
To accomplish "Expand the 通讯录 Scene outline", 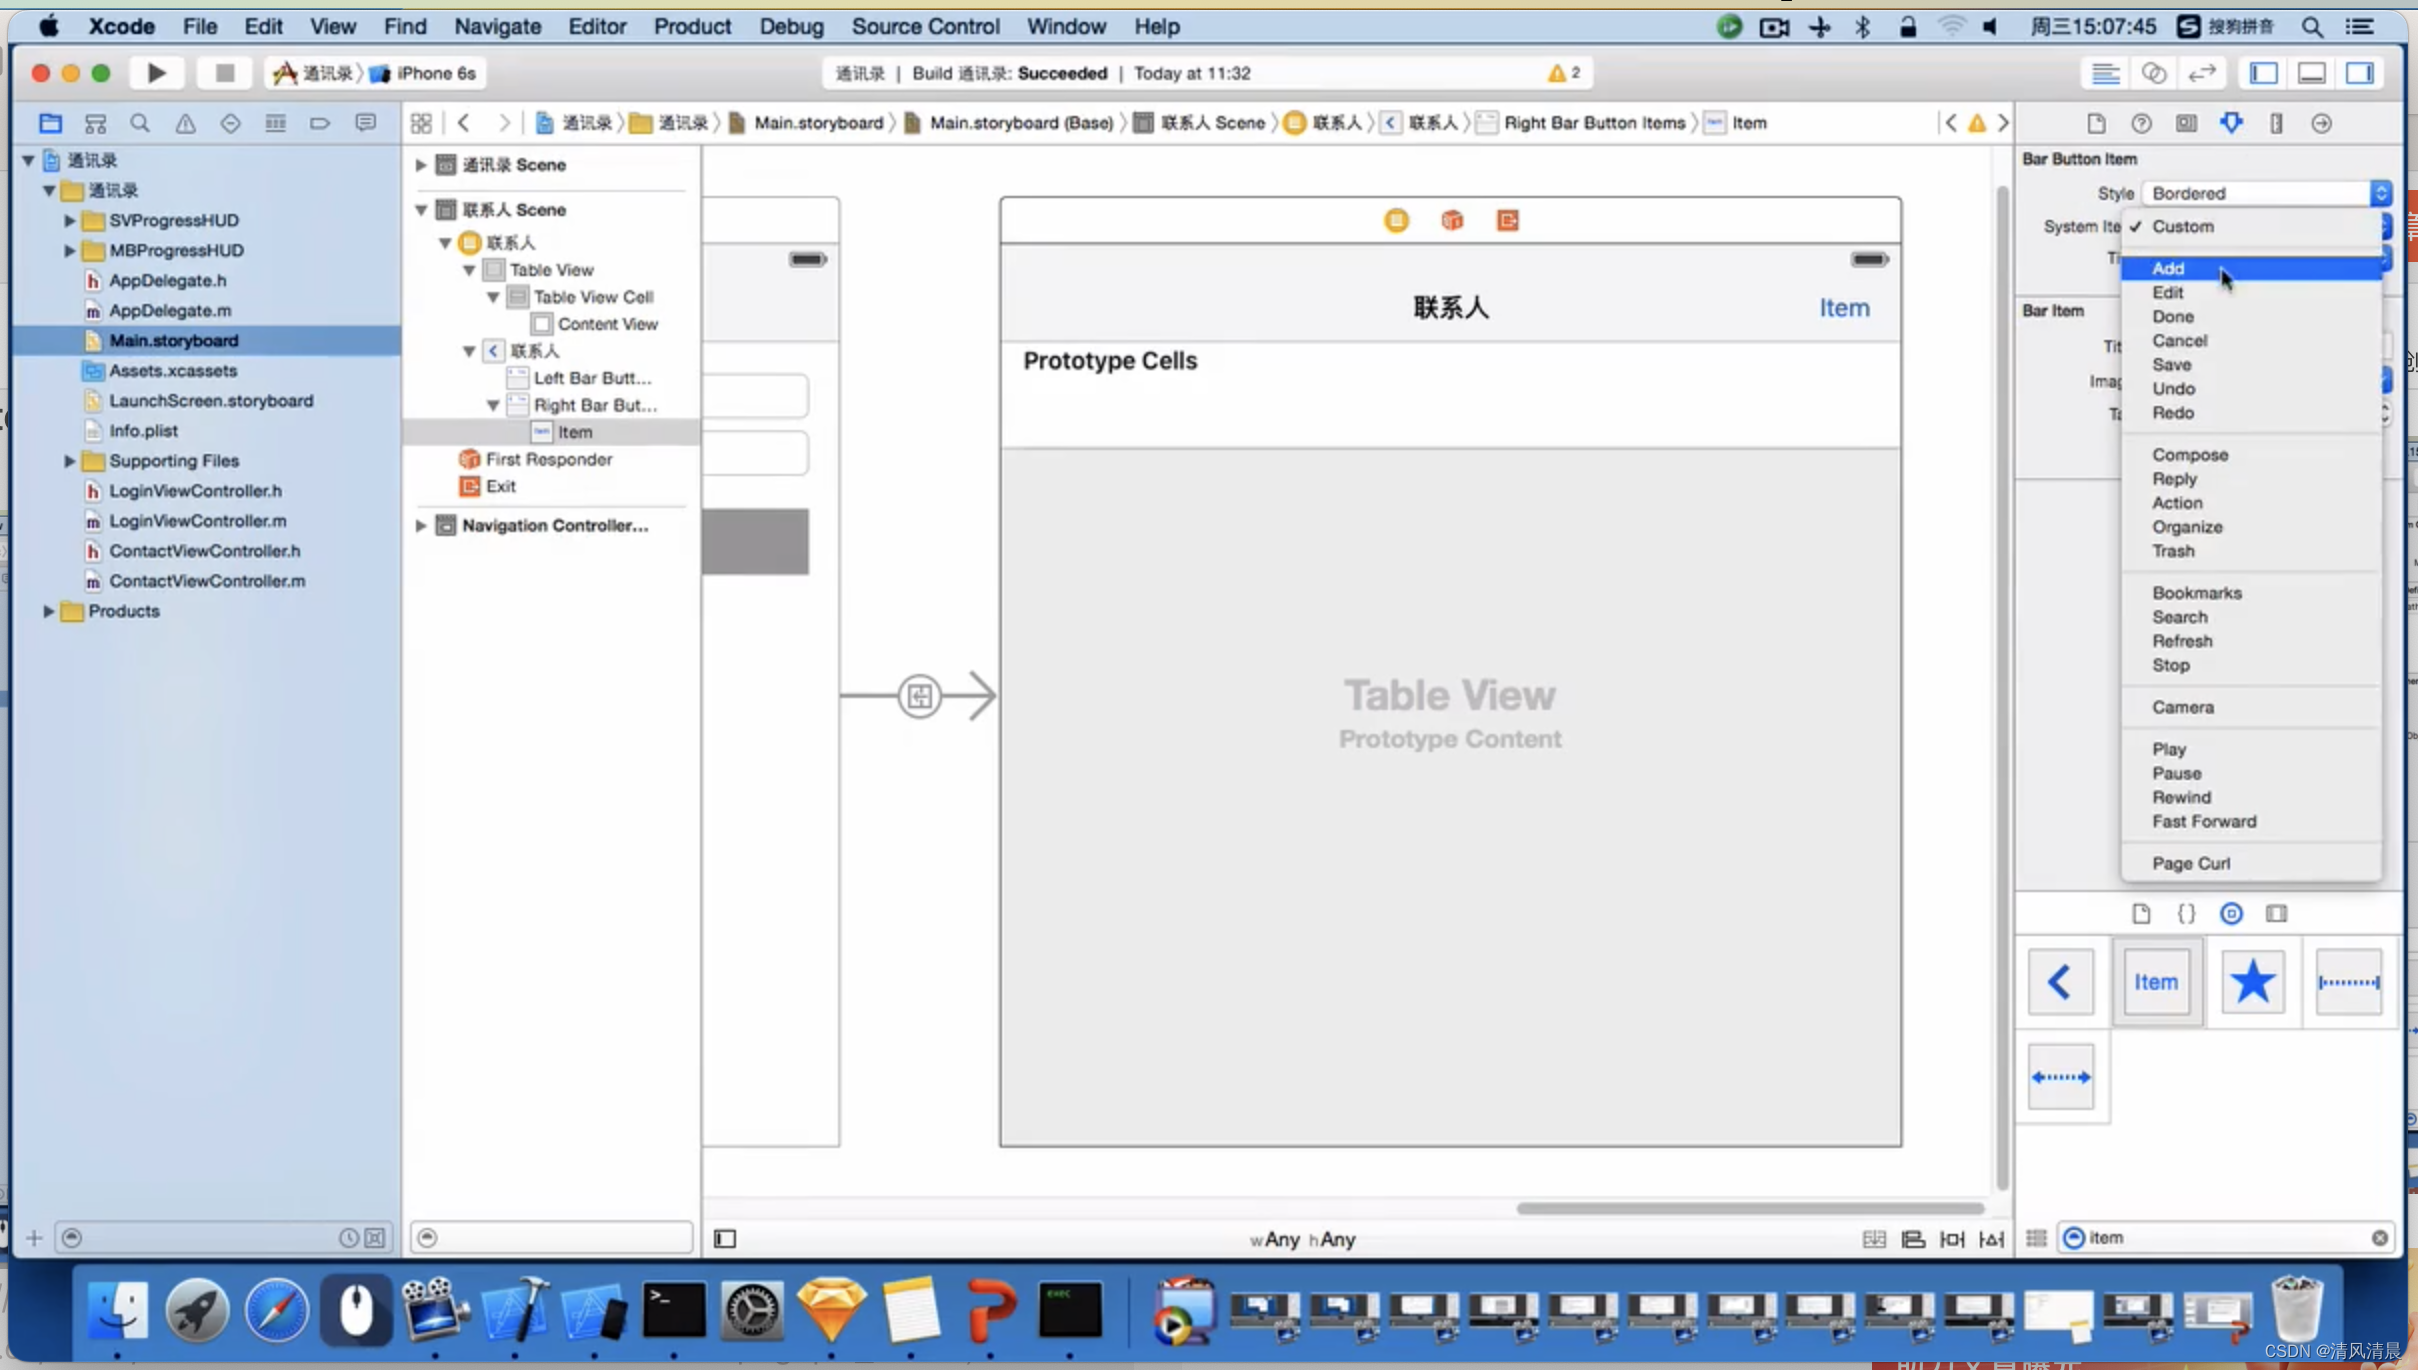I will point(421,165).
